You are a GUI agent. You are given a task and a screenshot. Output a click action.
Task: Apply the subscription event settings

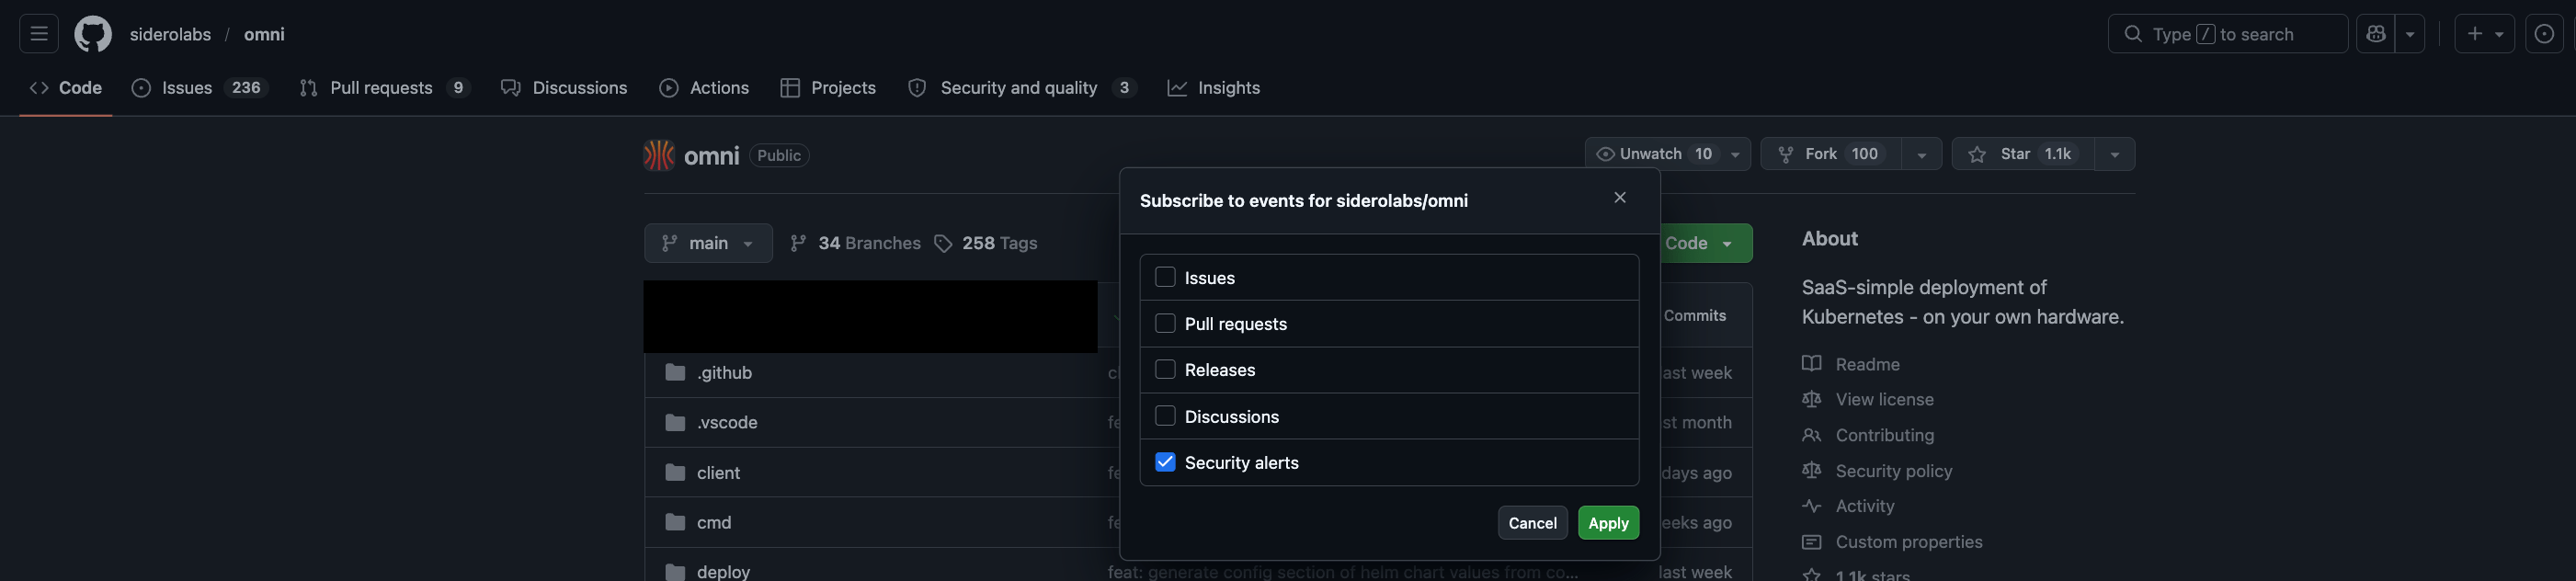click(1608, 523)
